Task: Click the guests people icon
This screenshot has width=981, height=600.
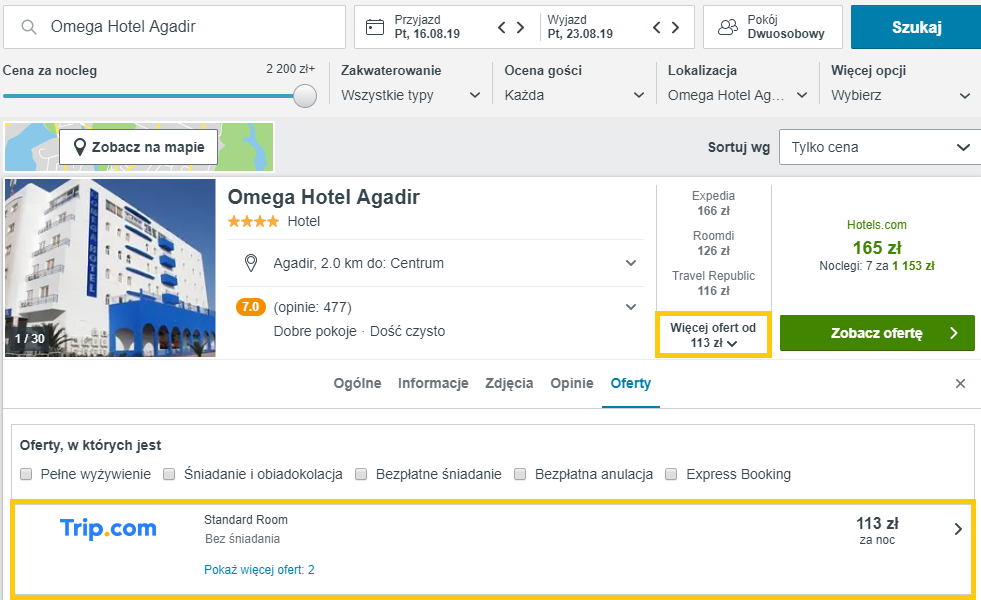Action: click(x=728, y=27)
